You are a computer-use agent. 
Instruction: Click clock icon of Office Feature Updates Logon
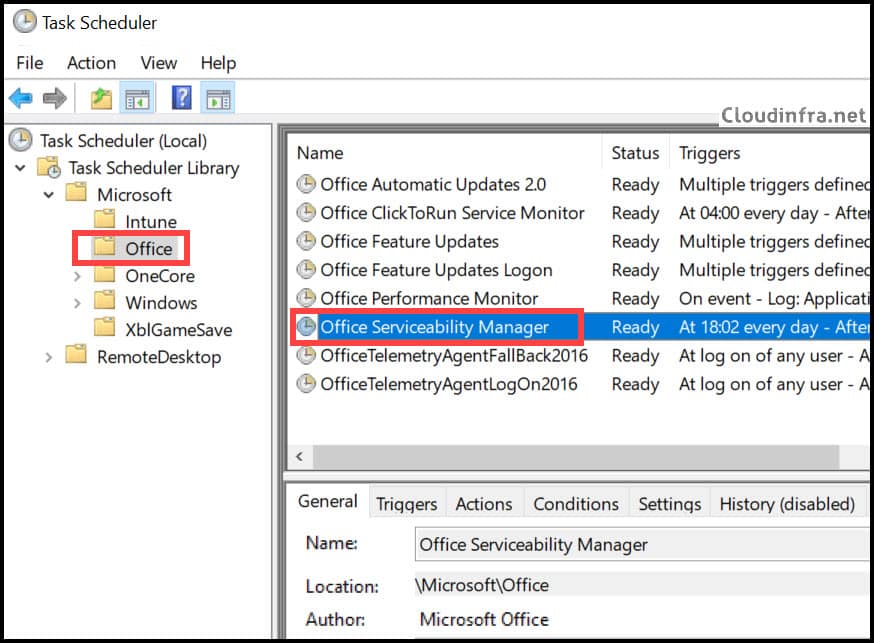click(306, 269)
